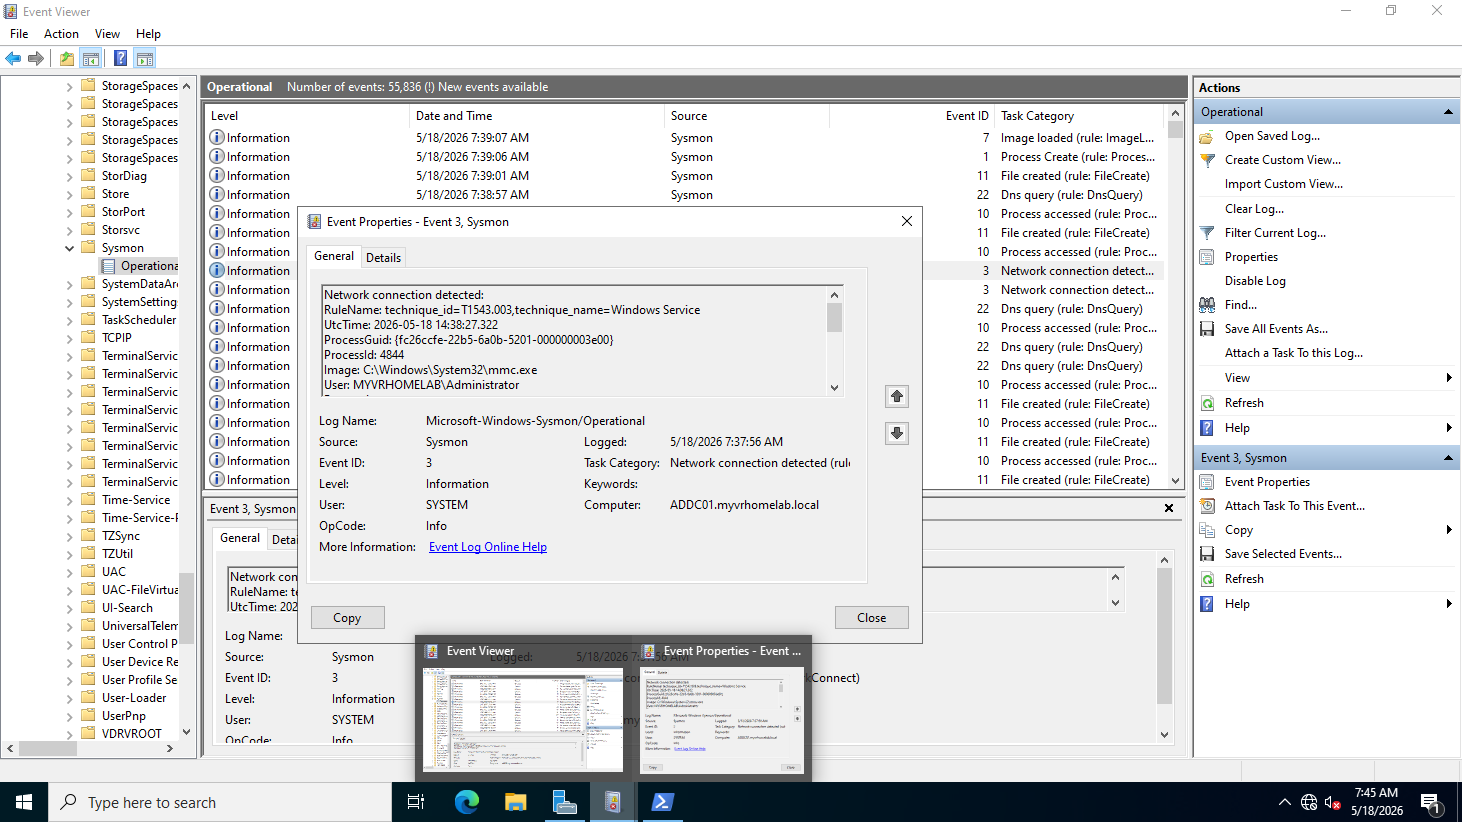Click Save All Events As disk icon
This screenshot has height=822, width=1462.
pyautogui.click(x=1207, y=329)
